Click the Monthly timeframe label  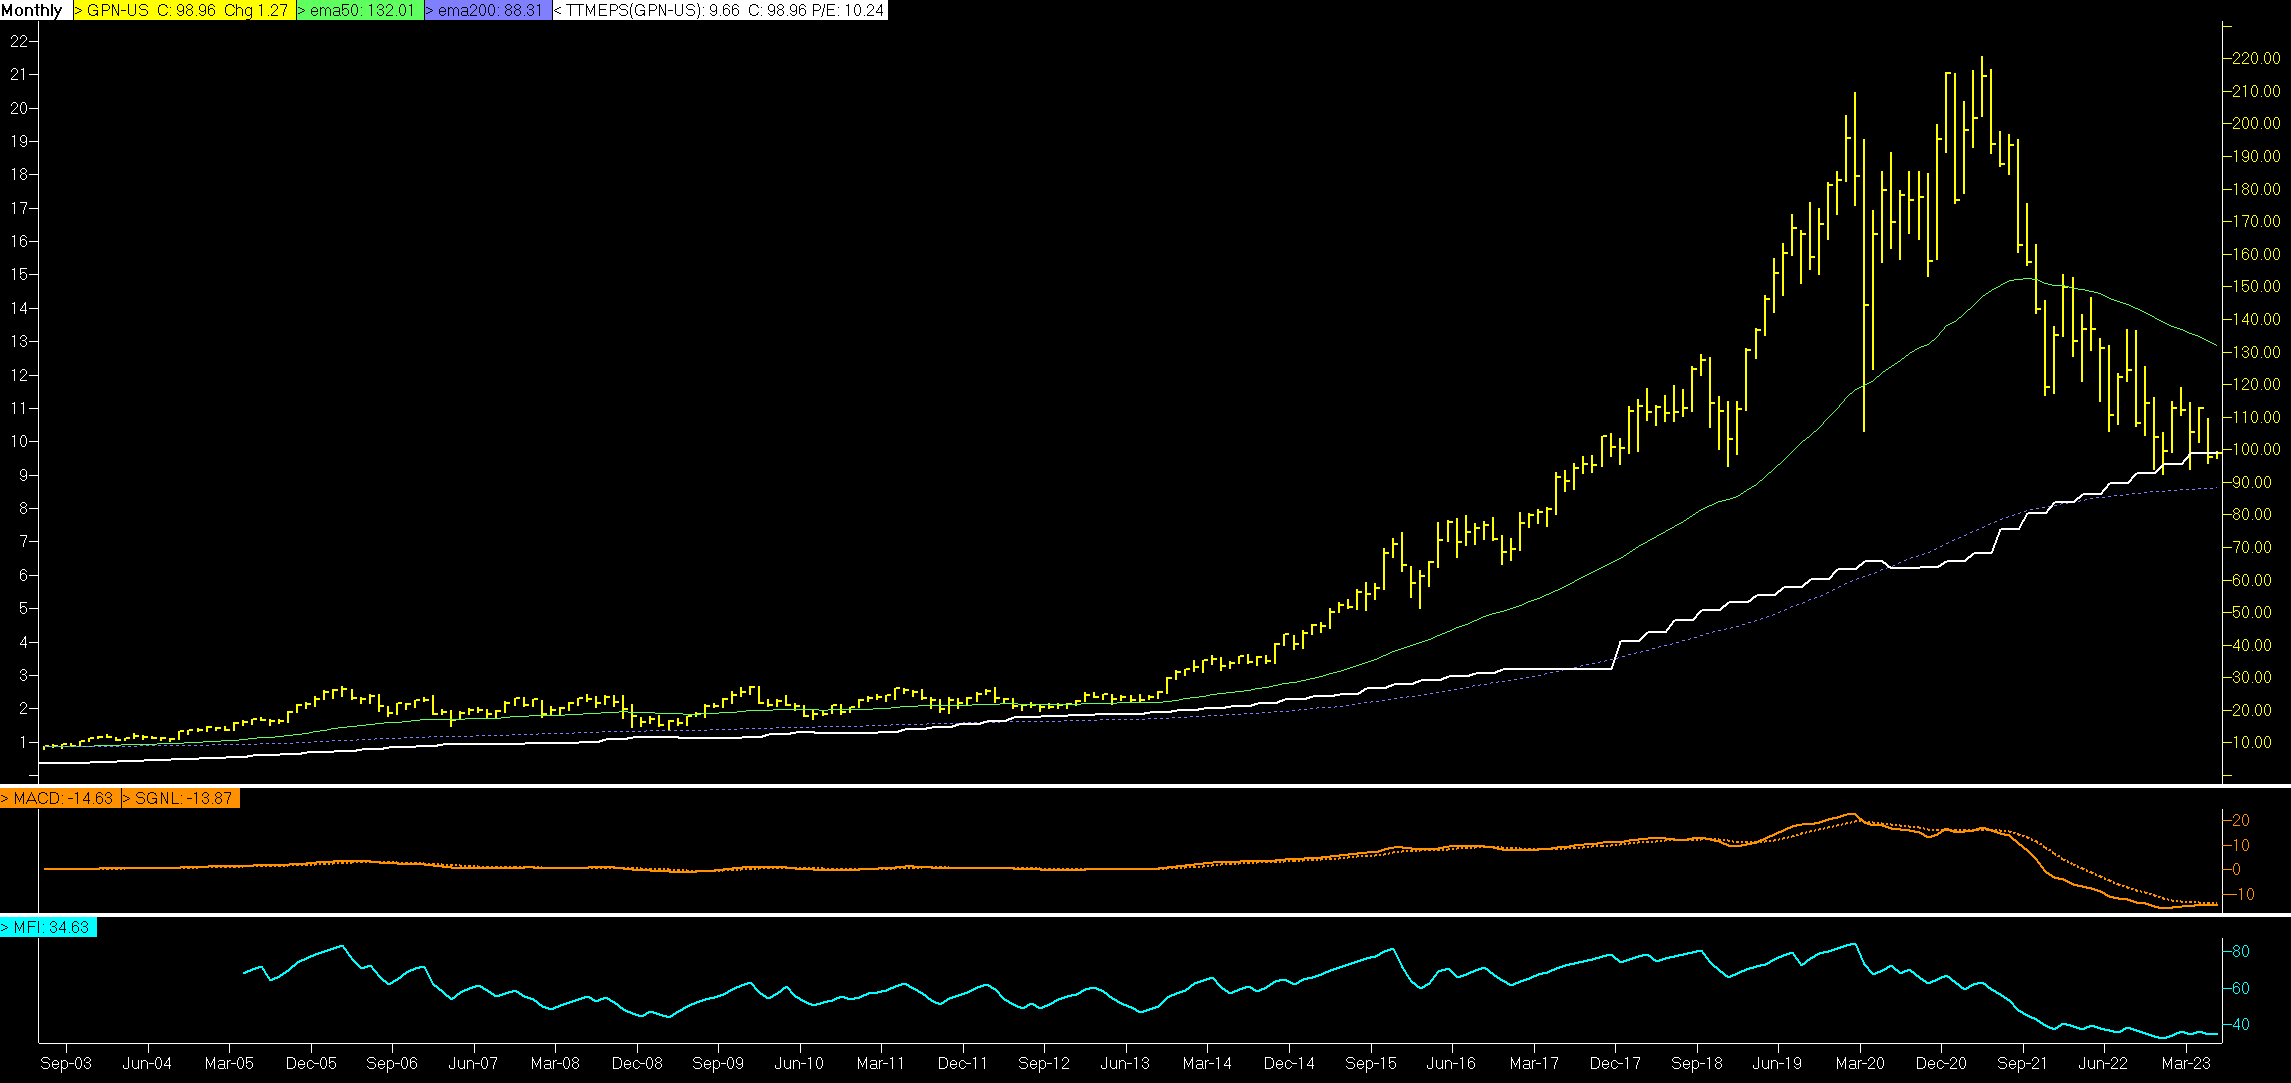[33, 10]
